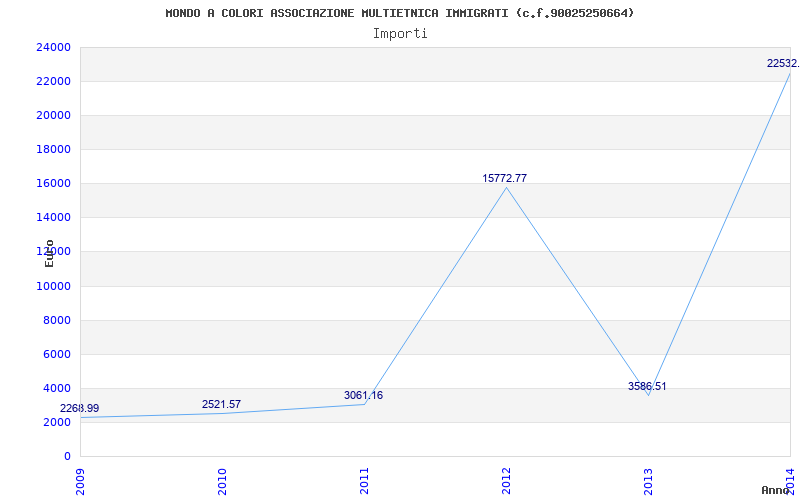Click the data label 3586.51

coord(647,387)
